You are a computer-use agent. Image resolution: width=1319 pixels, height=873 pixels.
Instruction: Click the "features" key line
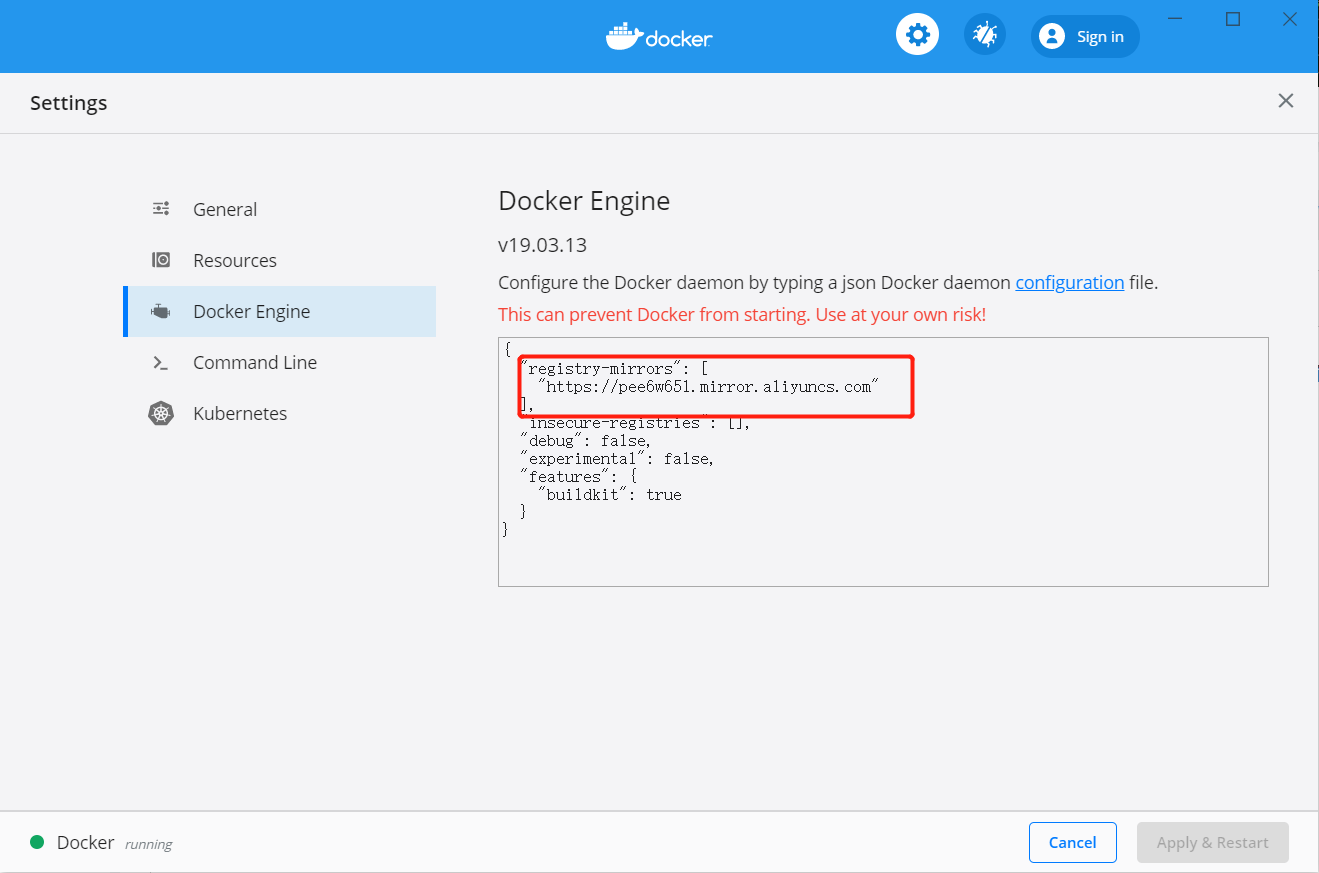point(579,476)
